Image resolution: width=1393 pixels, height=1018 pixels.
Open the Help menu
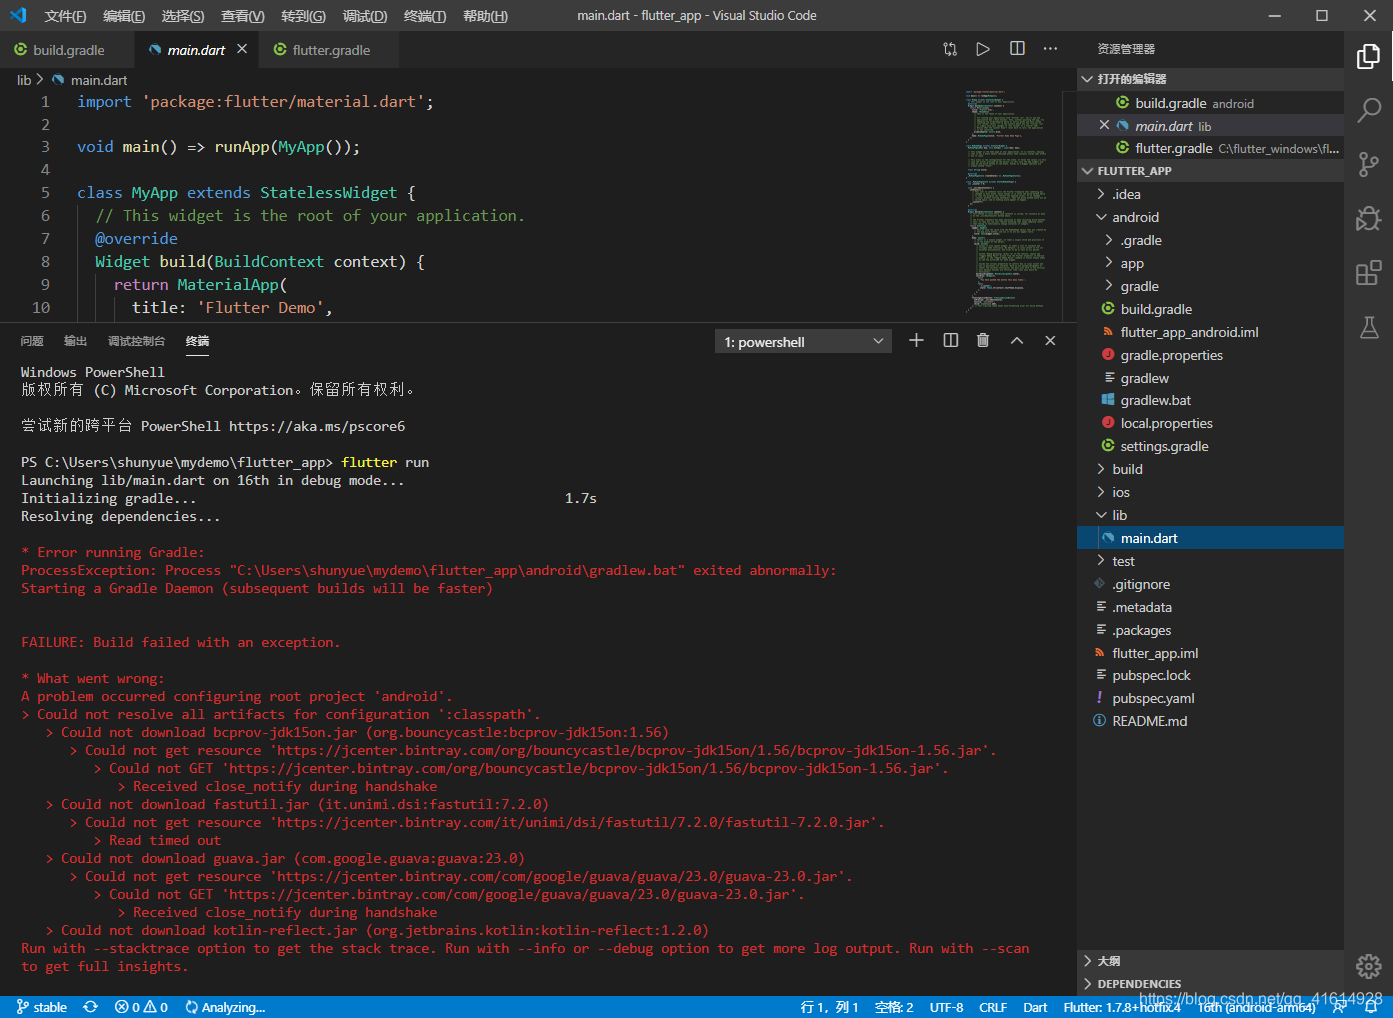[485, 16]
